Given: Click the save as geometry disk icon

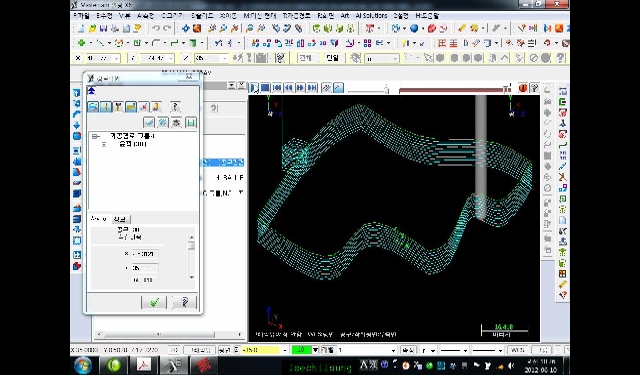Looking at the screenshot, I should [x=191, y=122].
